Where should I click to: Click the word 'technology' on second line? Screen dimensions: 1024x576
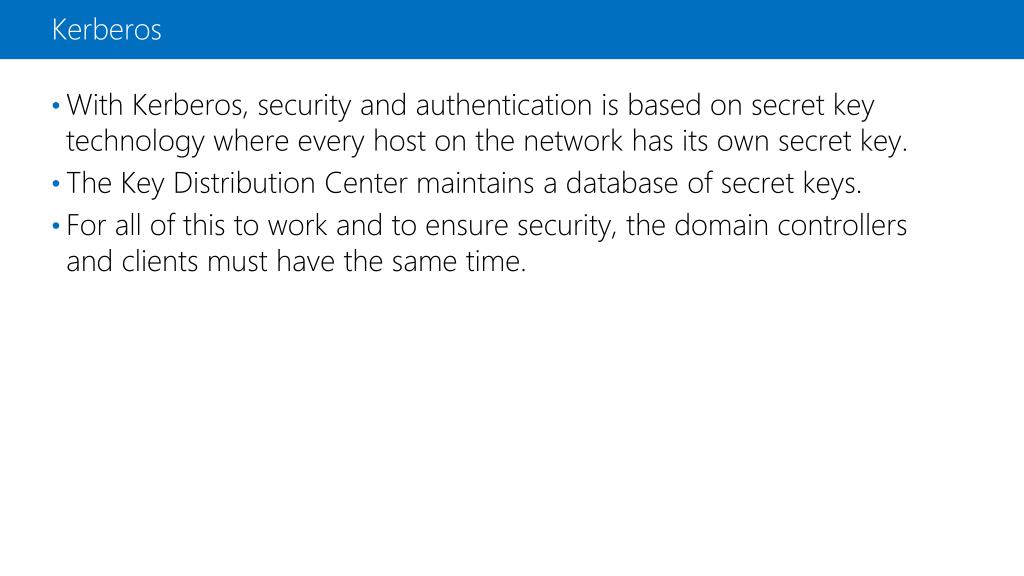[x=135, y=142]
